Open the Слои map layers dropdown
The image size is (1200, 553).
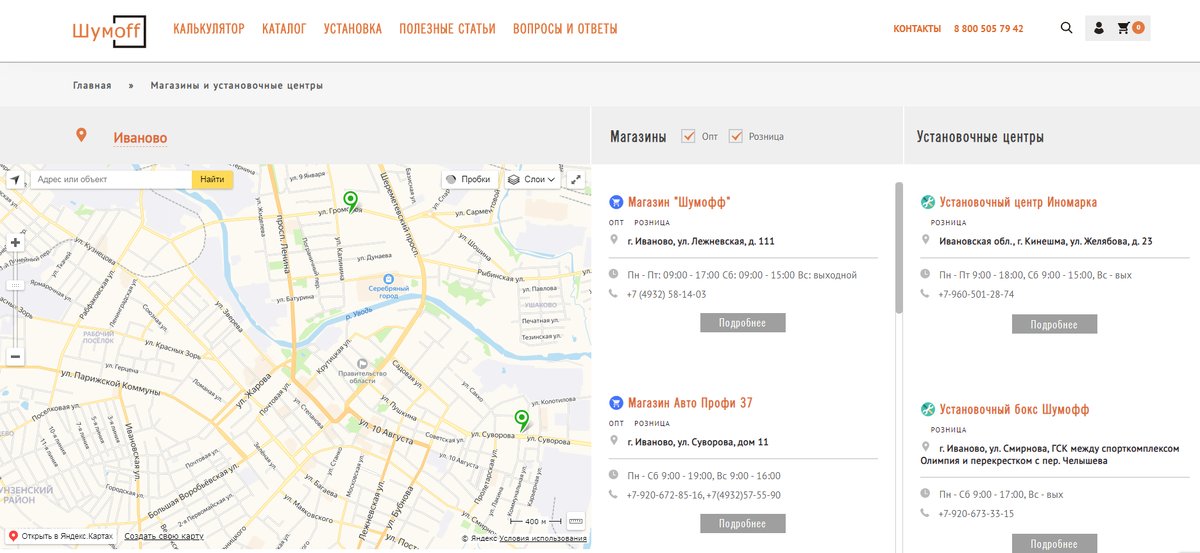point(532,180)
